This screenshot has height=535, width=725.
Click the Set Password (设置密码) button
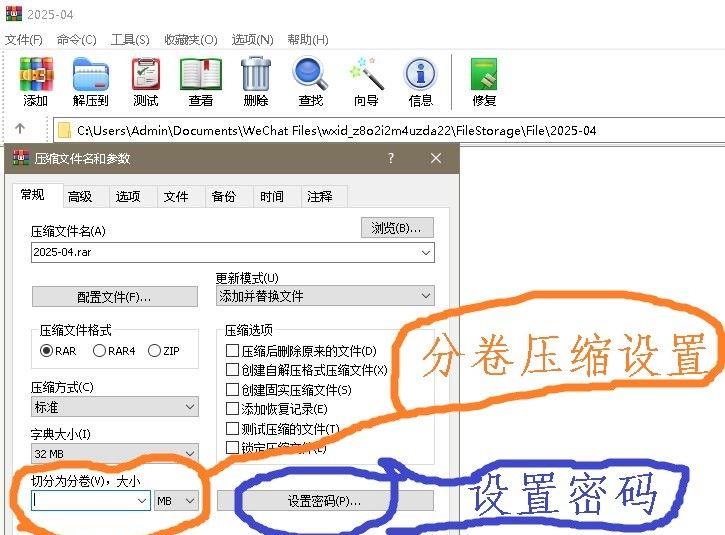(325, 501)
